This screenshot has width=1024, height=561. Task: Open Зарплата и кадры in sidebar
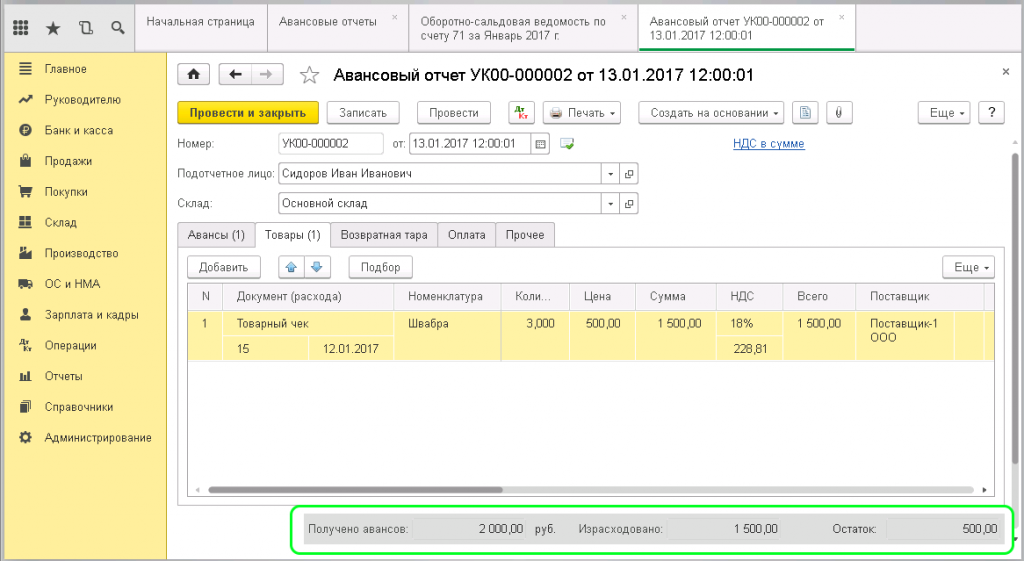click(x=91, y=314)
